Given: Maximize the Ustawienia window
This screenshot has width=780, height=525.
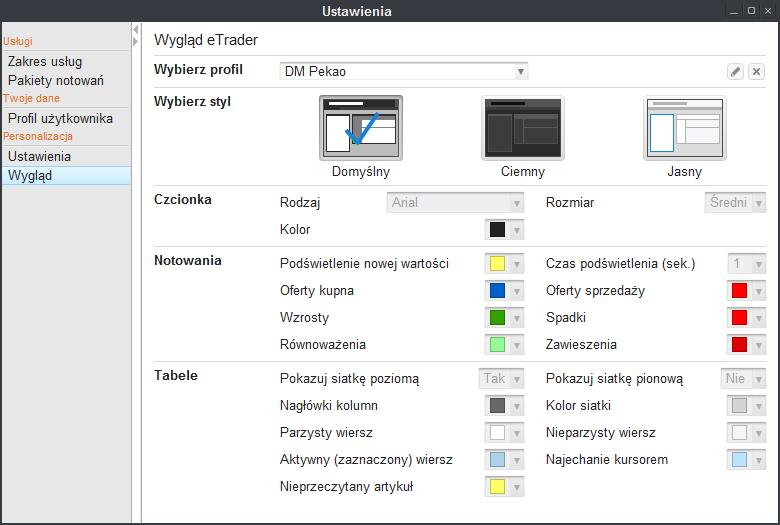Looking at the screenshot, I should (x=752, y=10).
